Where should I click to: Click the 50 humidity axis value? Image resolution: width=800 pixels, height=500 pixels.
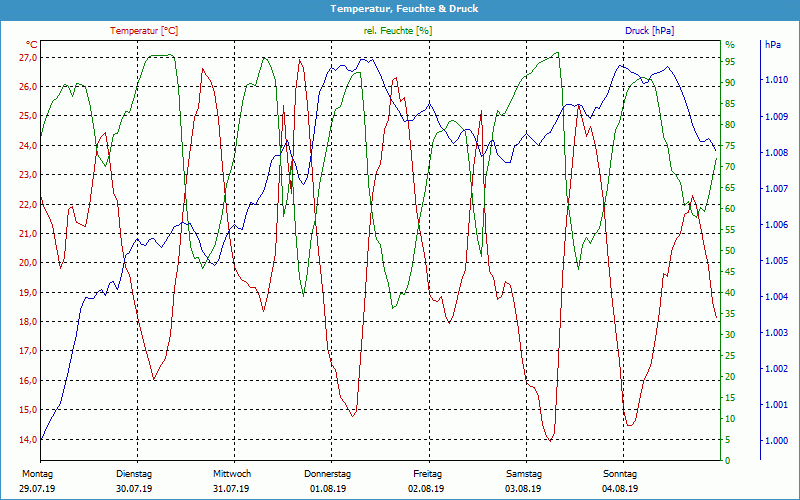730,251
